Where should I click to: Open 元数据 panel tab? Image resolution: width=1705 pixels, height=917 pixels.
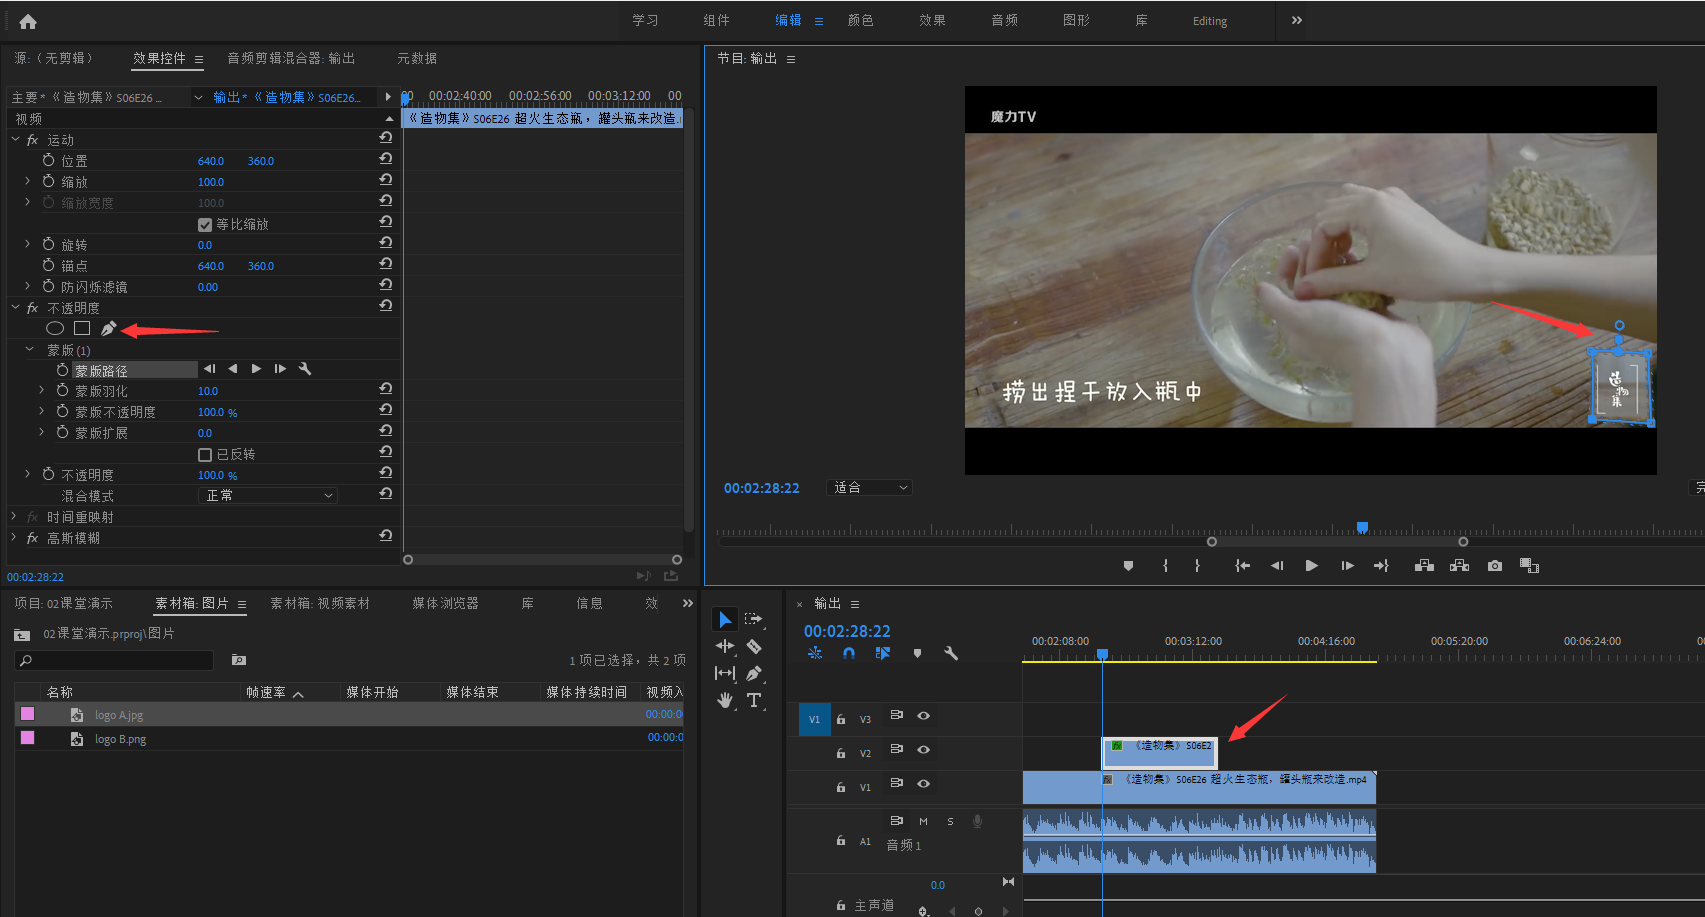coord(417,58)
